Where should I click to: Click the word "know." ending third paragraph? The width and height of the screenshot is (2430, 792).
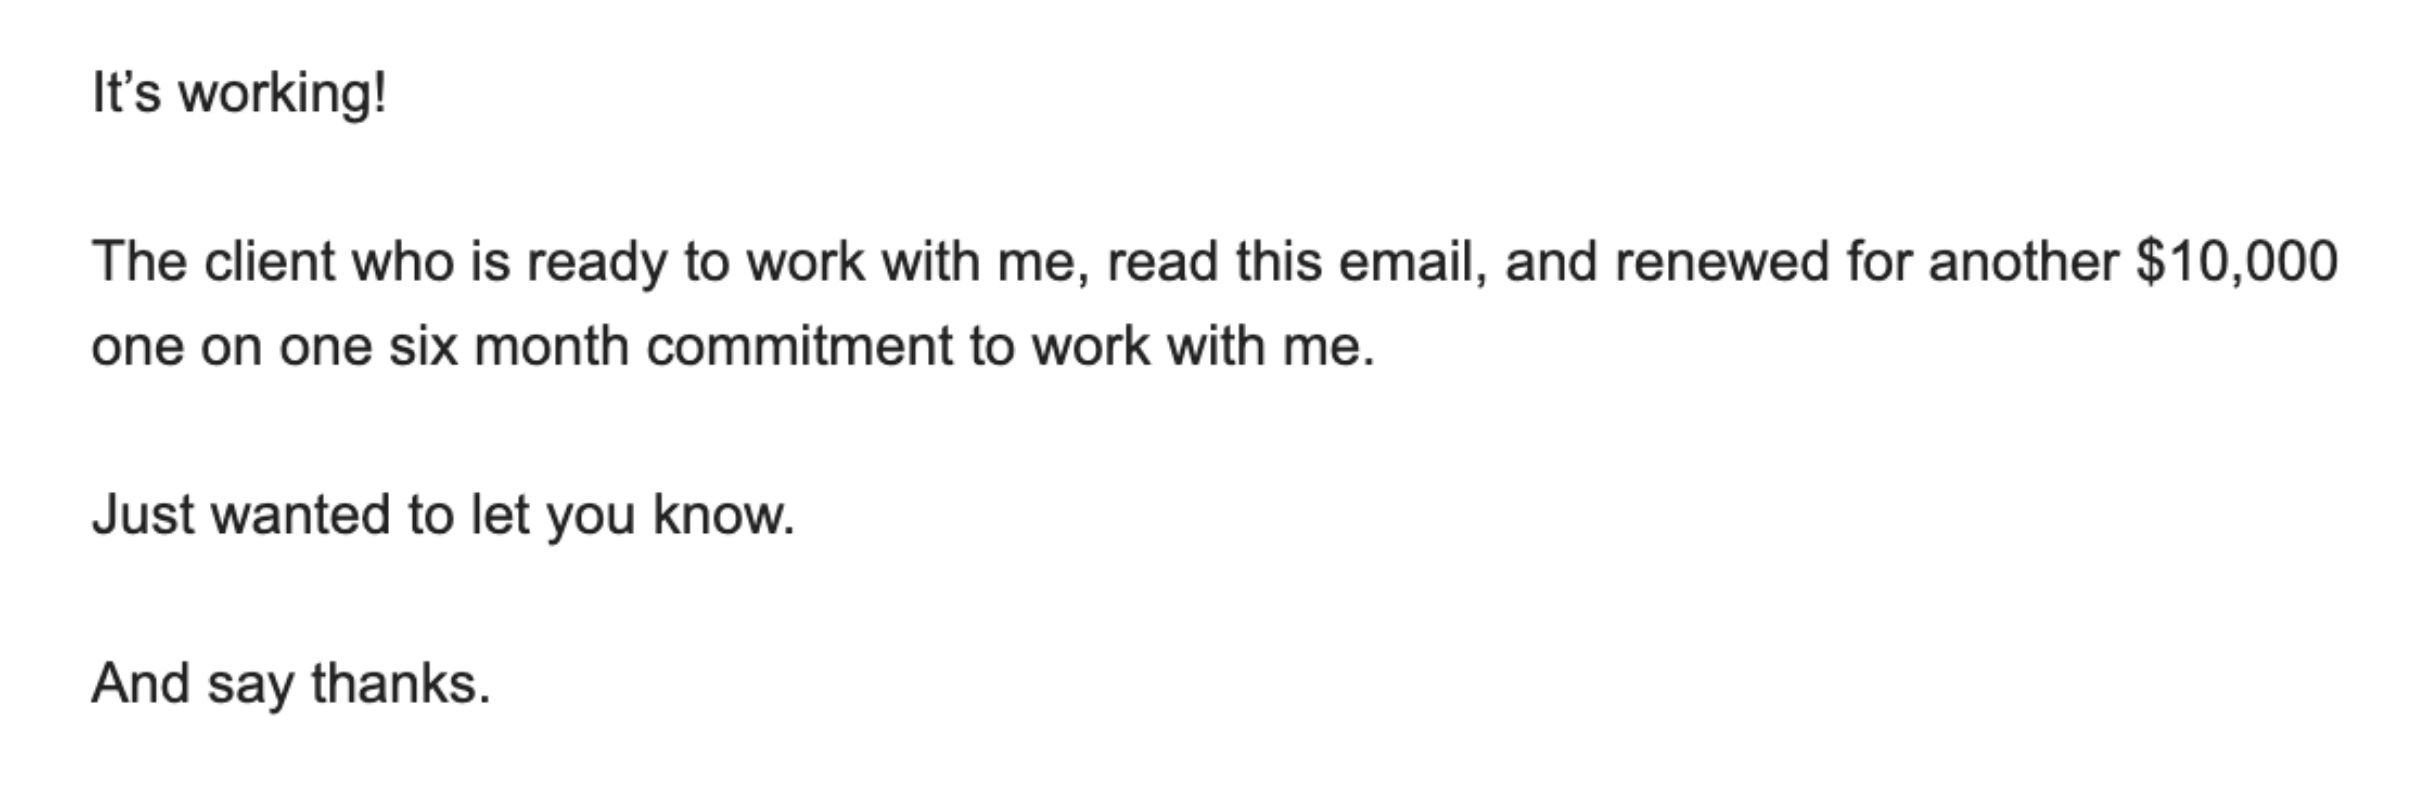click(724, 516)
